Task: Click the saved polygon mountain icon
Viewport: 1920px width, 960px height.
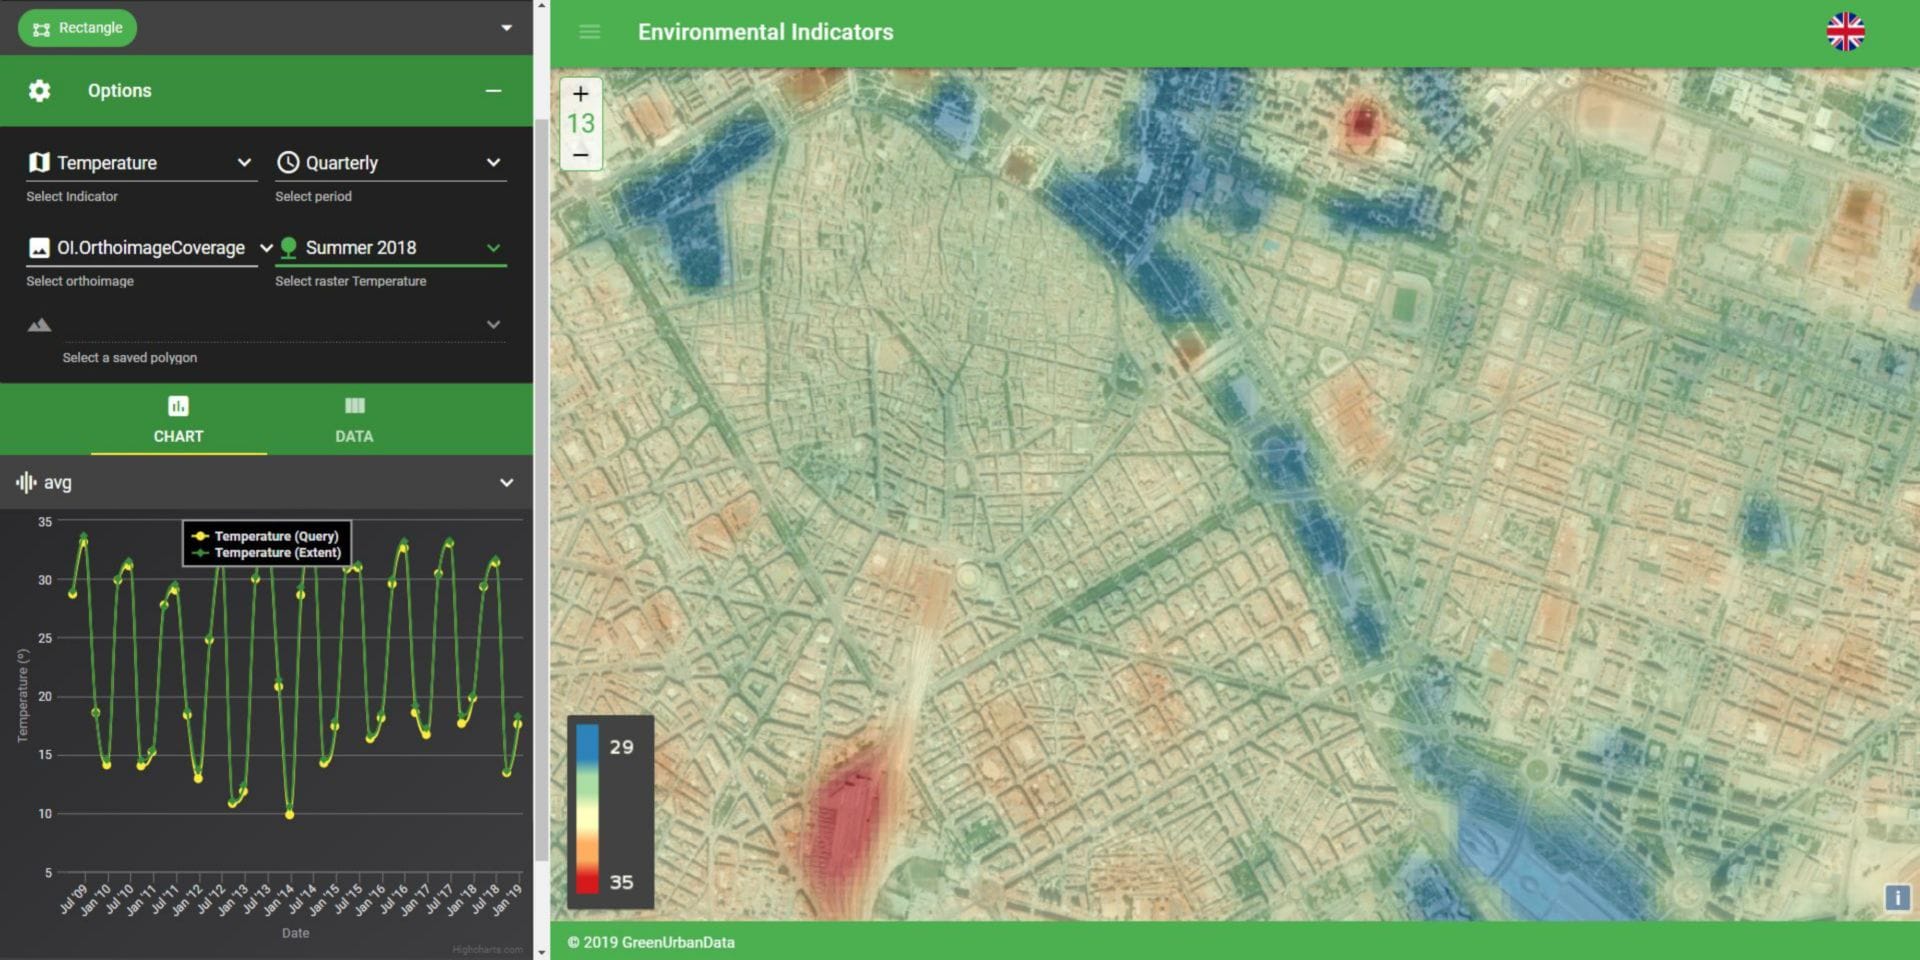Action: point(39,325)
